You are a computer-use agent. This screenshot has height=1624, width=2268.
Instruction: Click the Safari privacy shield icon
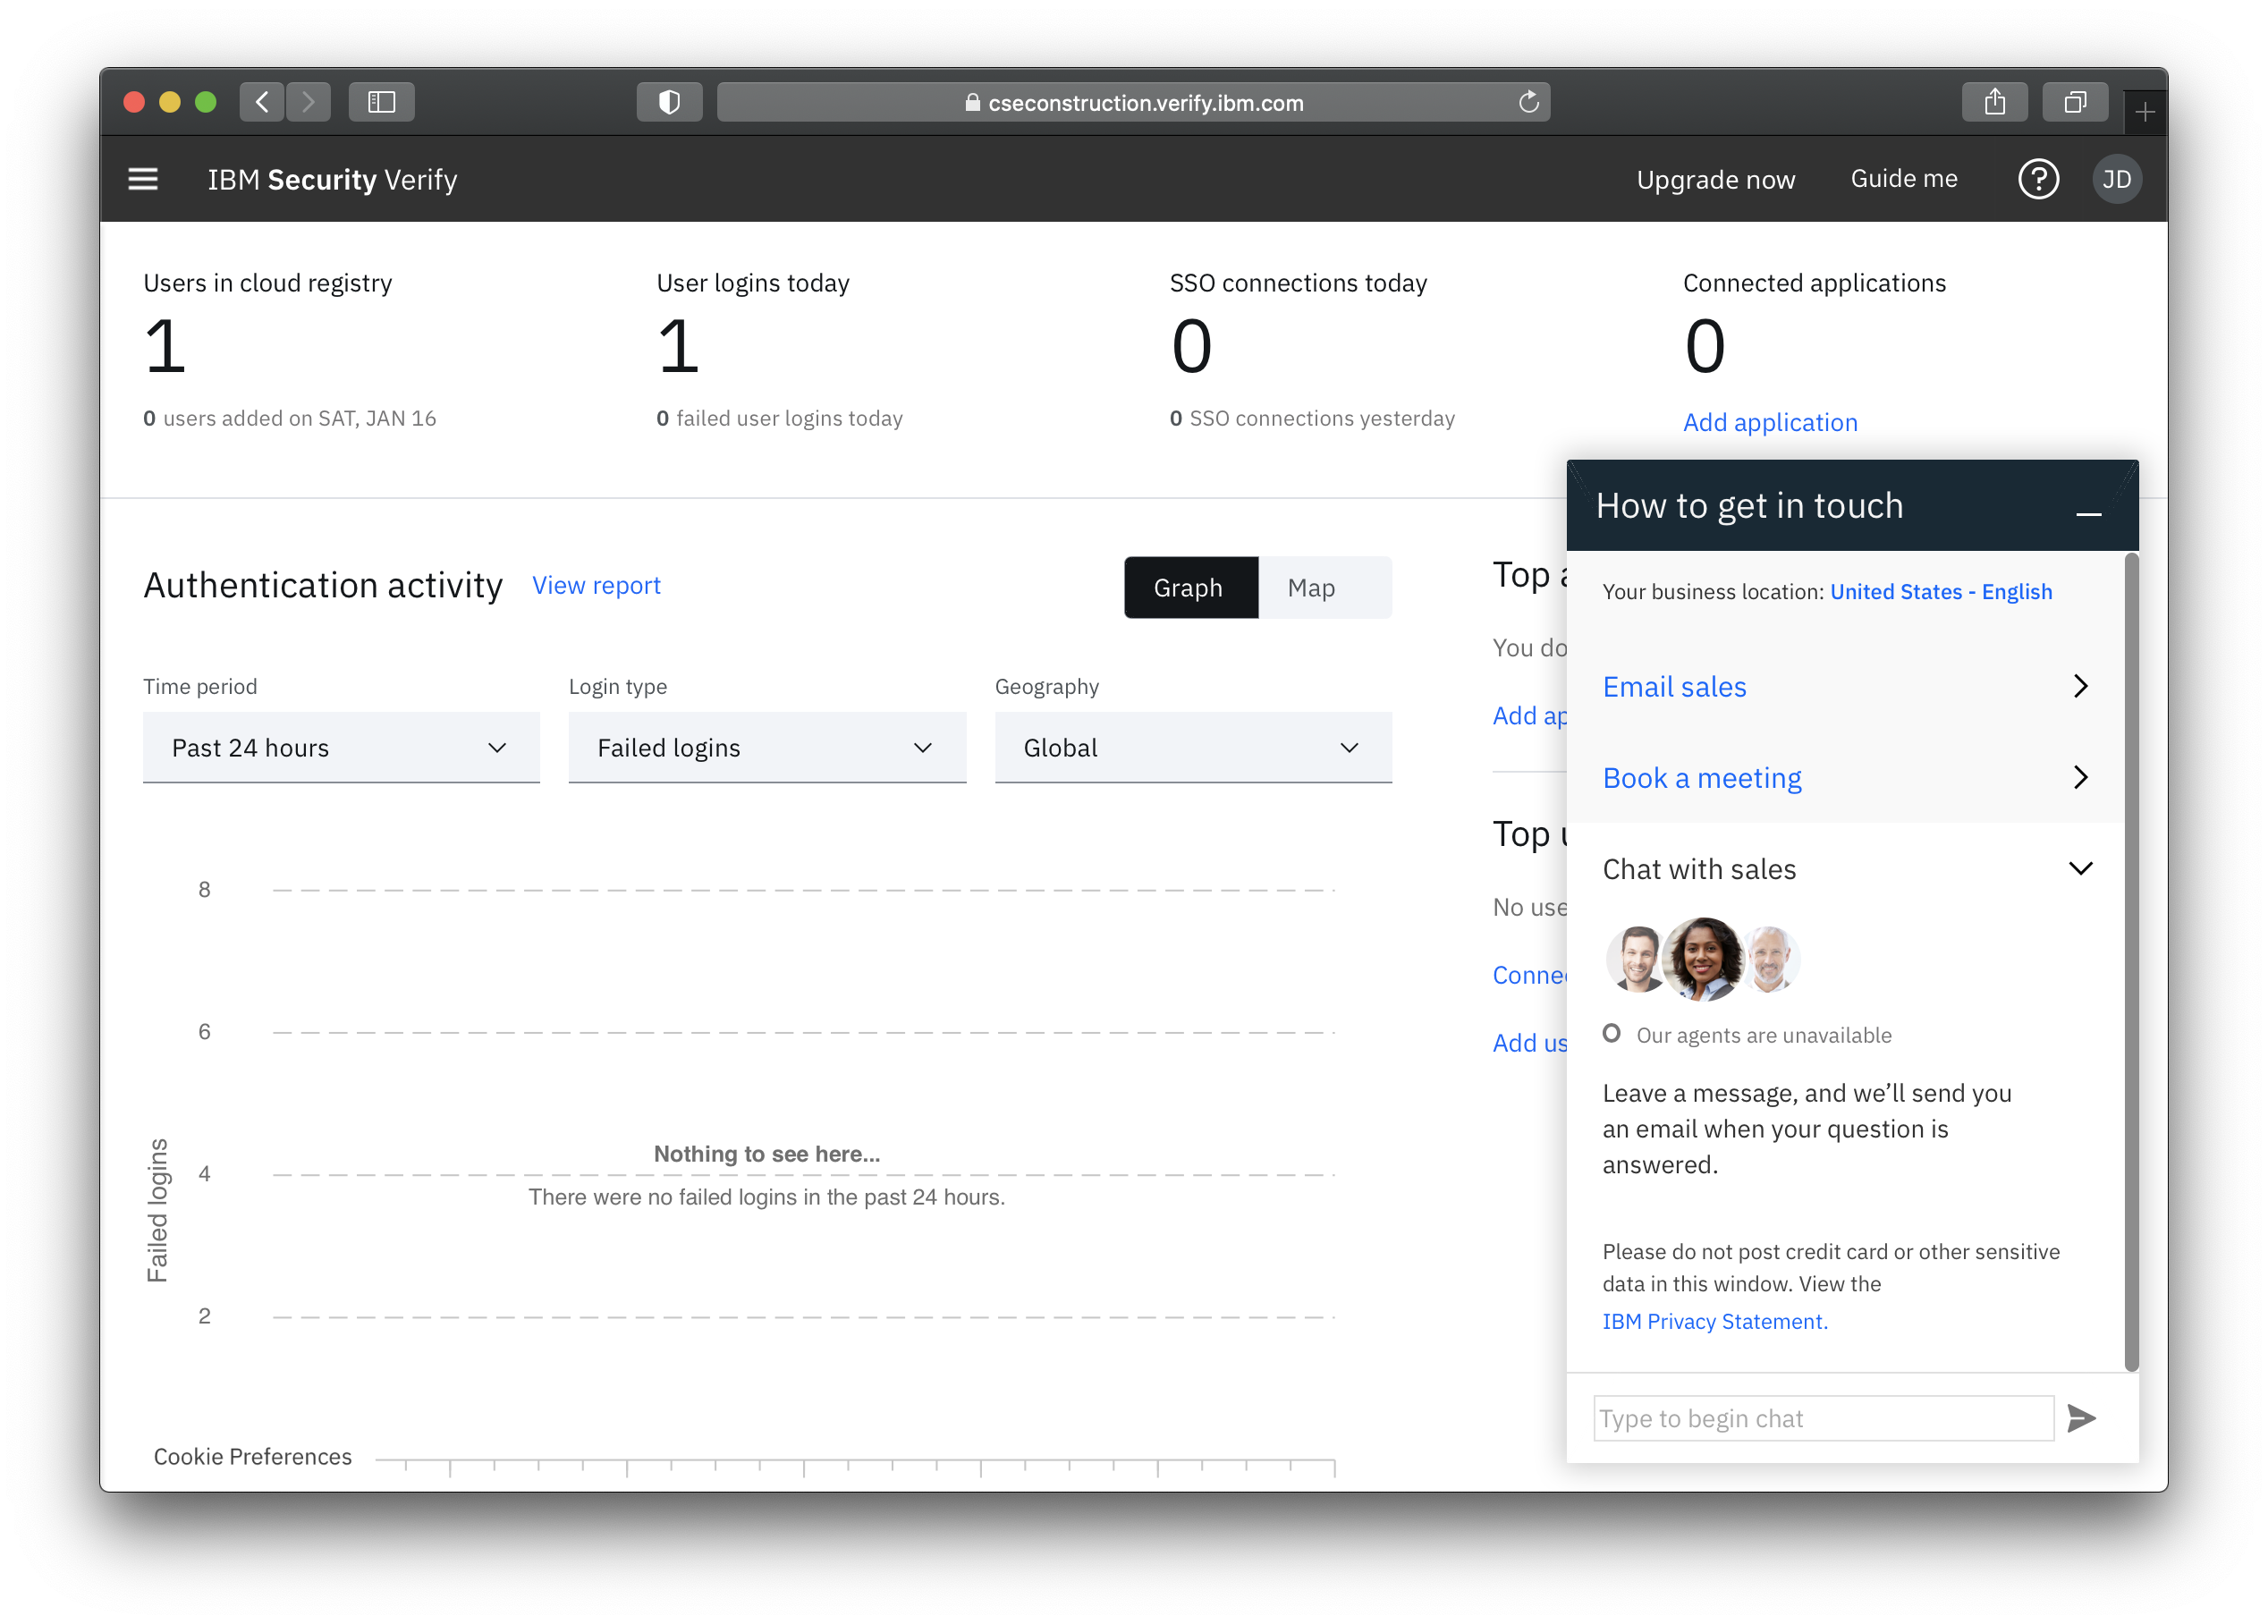click(669, 102)
